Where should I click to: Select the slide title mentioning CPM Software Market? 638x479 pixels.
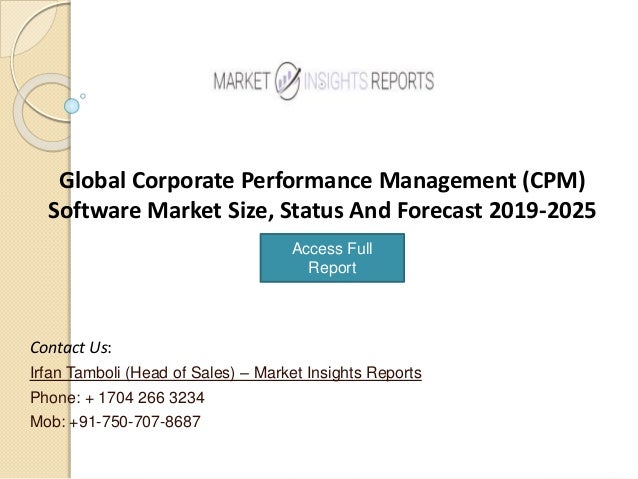(322, 195)
